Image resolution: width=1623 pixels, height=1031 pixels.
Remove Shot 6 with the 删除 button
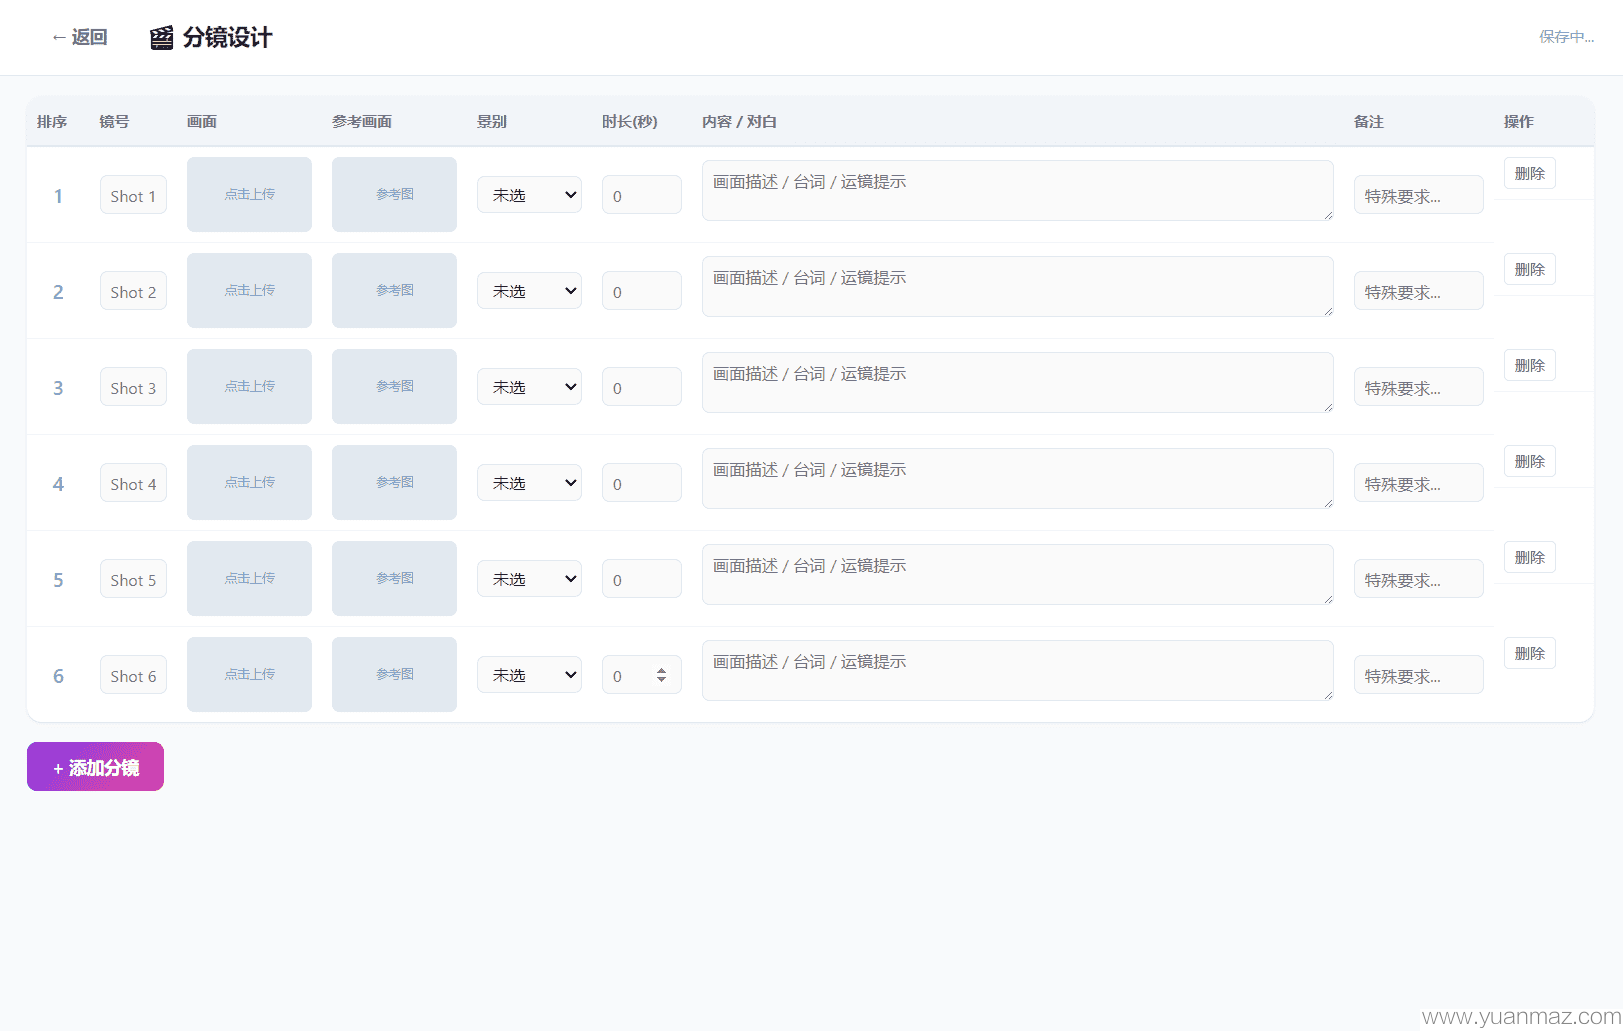(1529, 653)
